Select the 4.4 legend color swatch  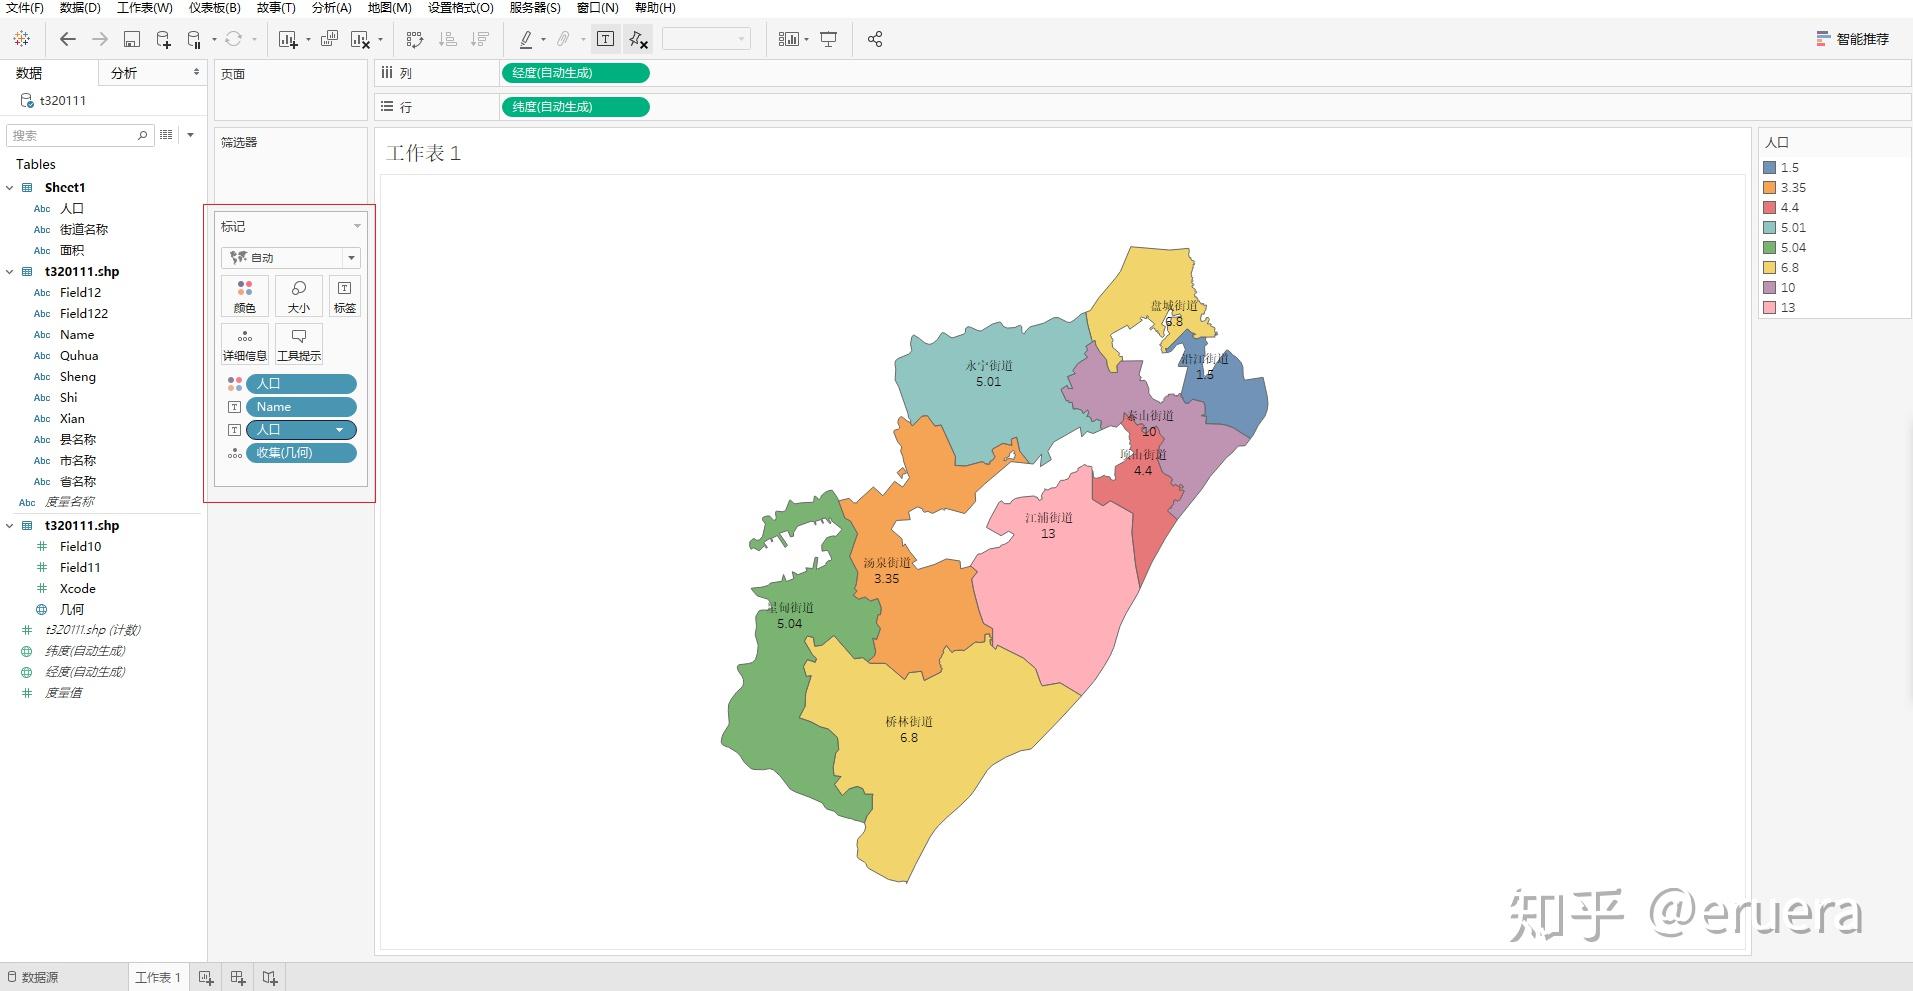pyautogui.click(x=1769, y=208)
